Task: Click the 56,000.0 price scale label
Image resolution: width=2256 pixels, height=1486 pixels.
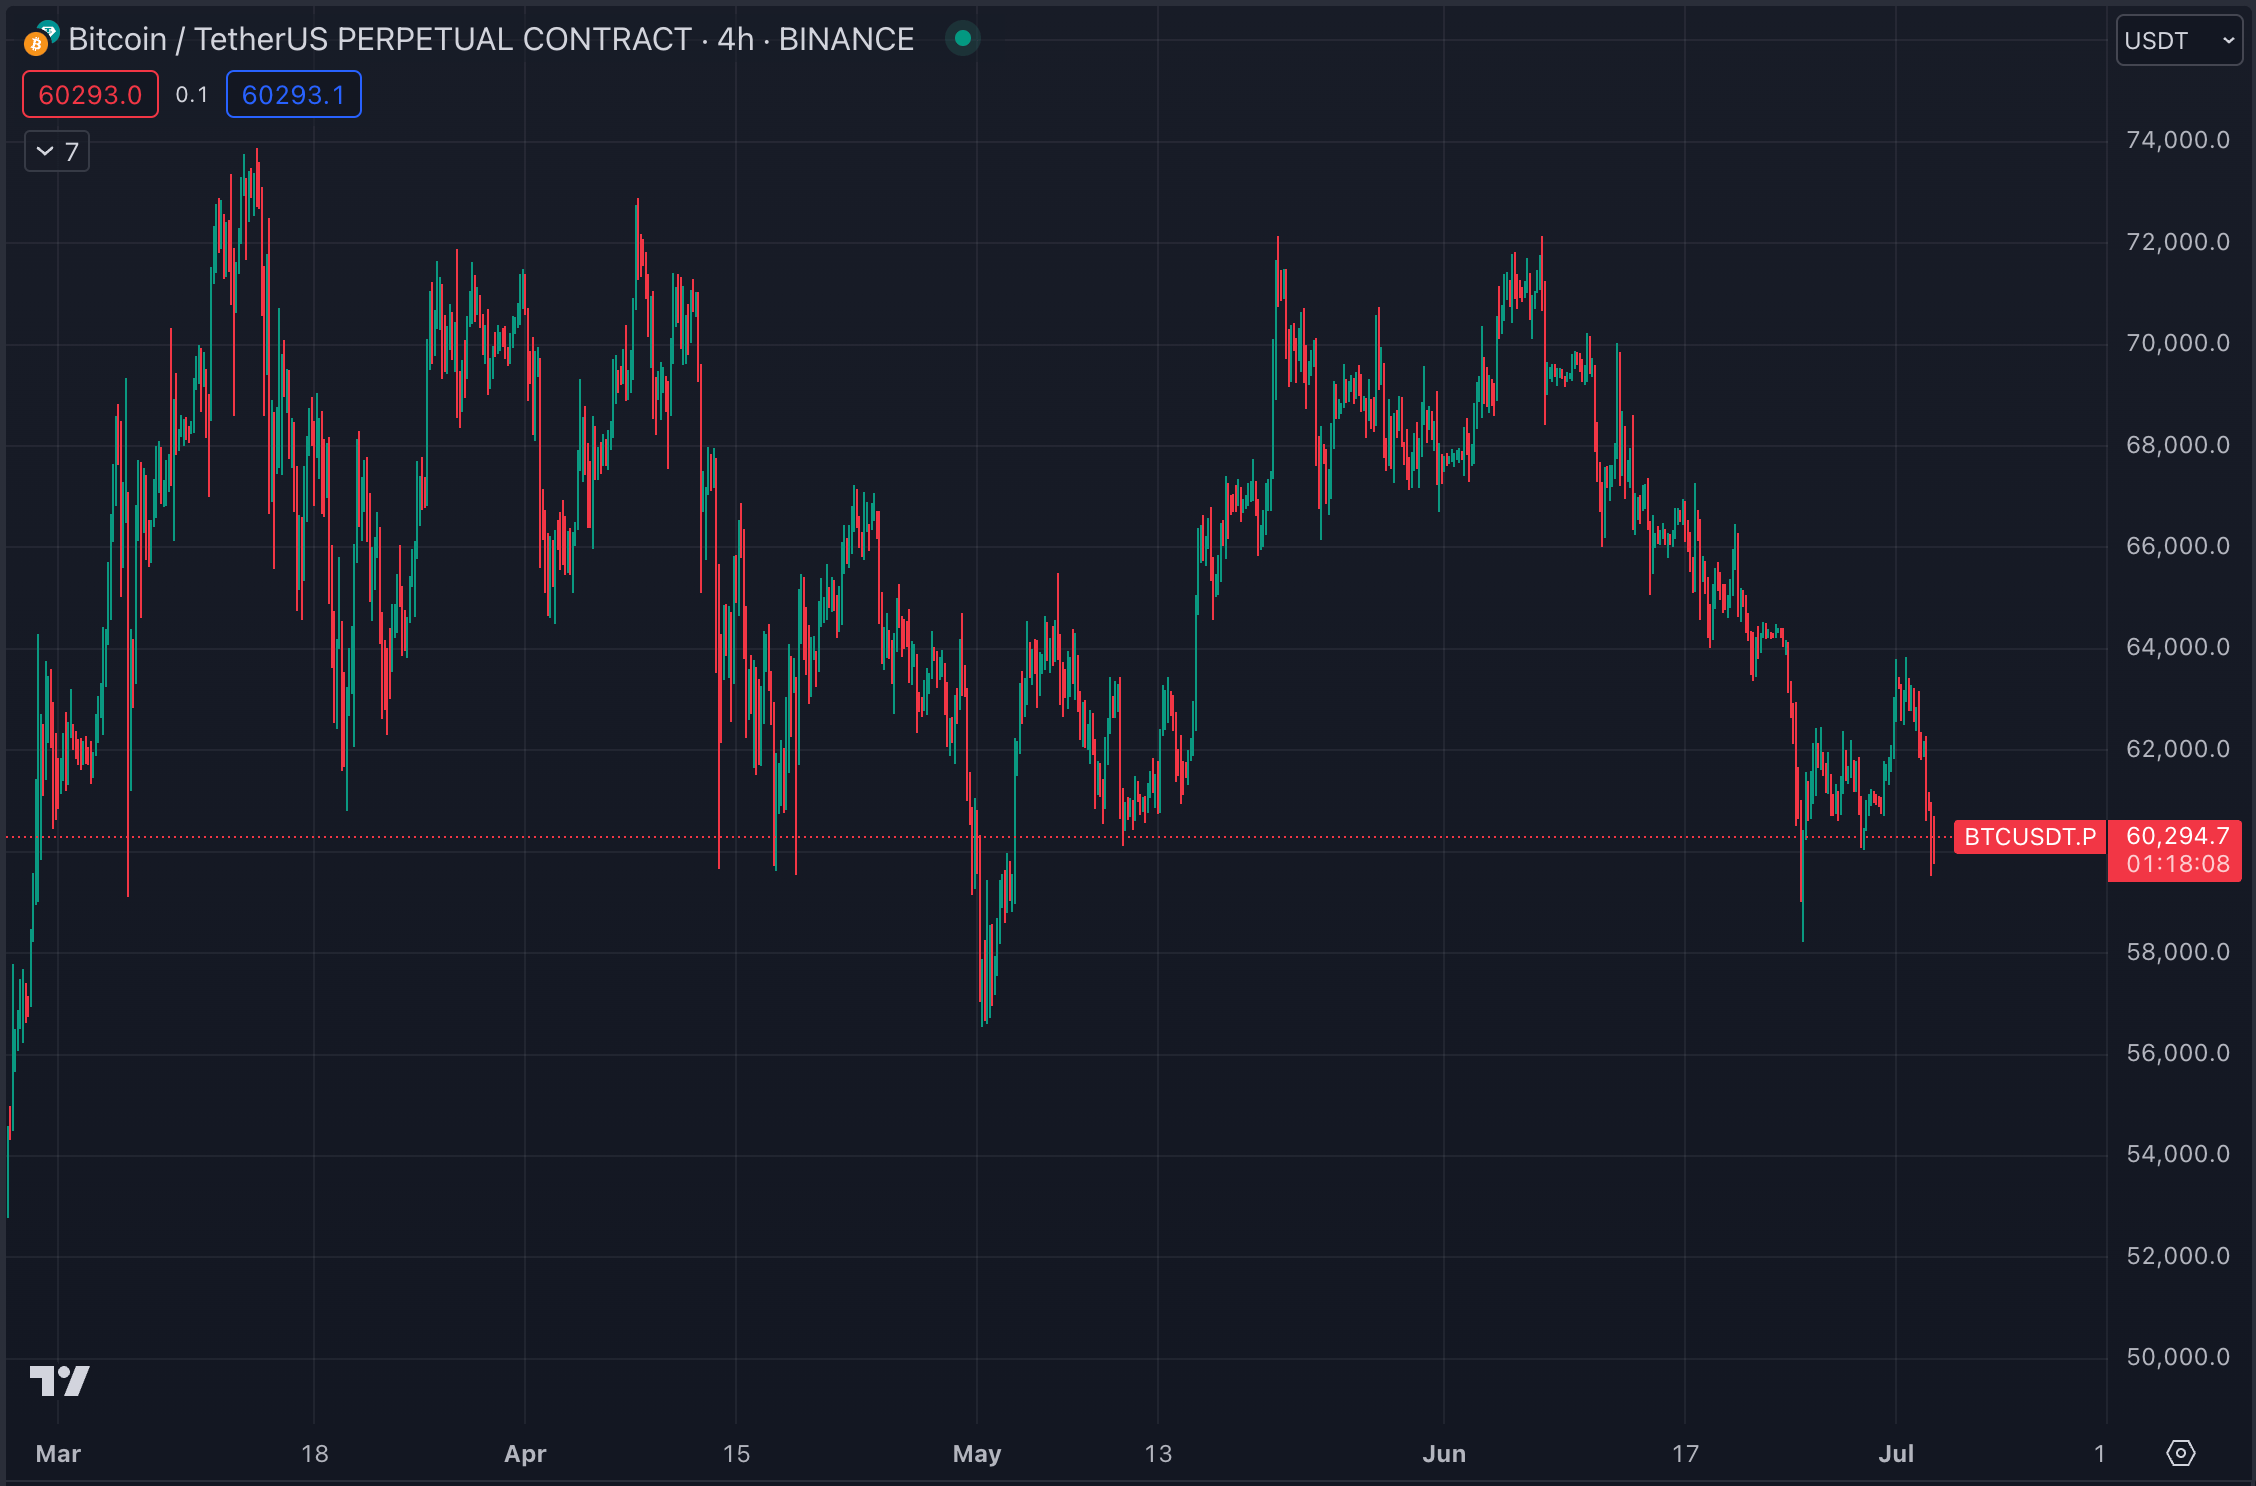Action: (2177, 1053)
